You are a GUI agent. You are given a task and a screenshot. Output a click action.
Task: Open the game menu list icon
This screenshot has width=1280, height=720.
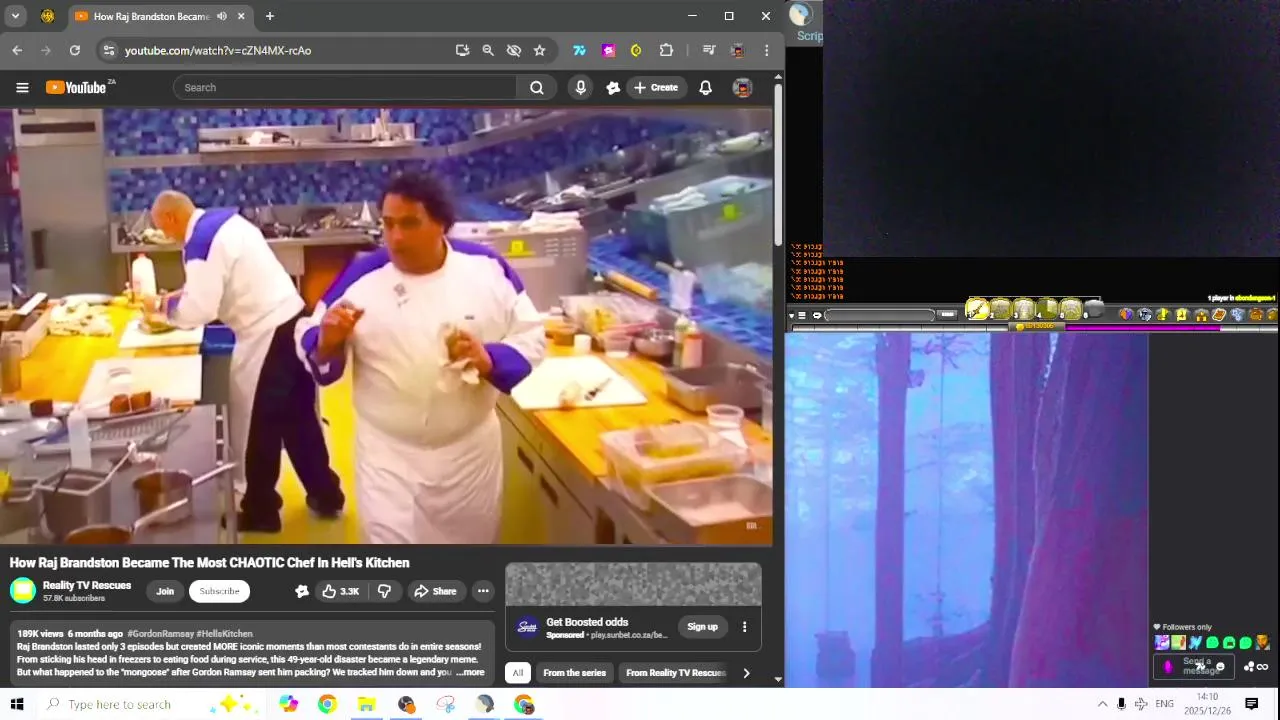[801, 315]
